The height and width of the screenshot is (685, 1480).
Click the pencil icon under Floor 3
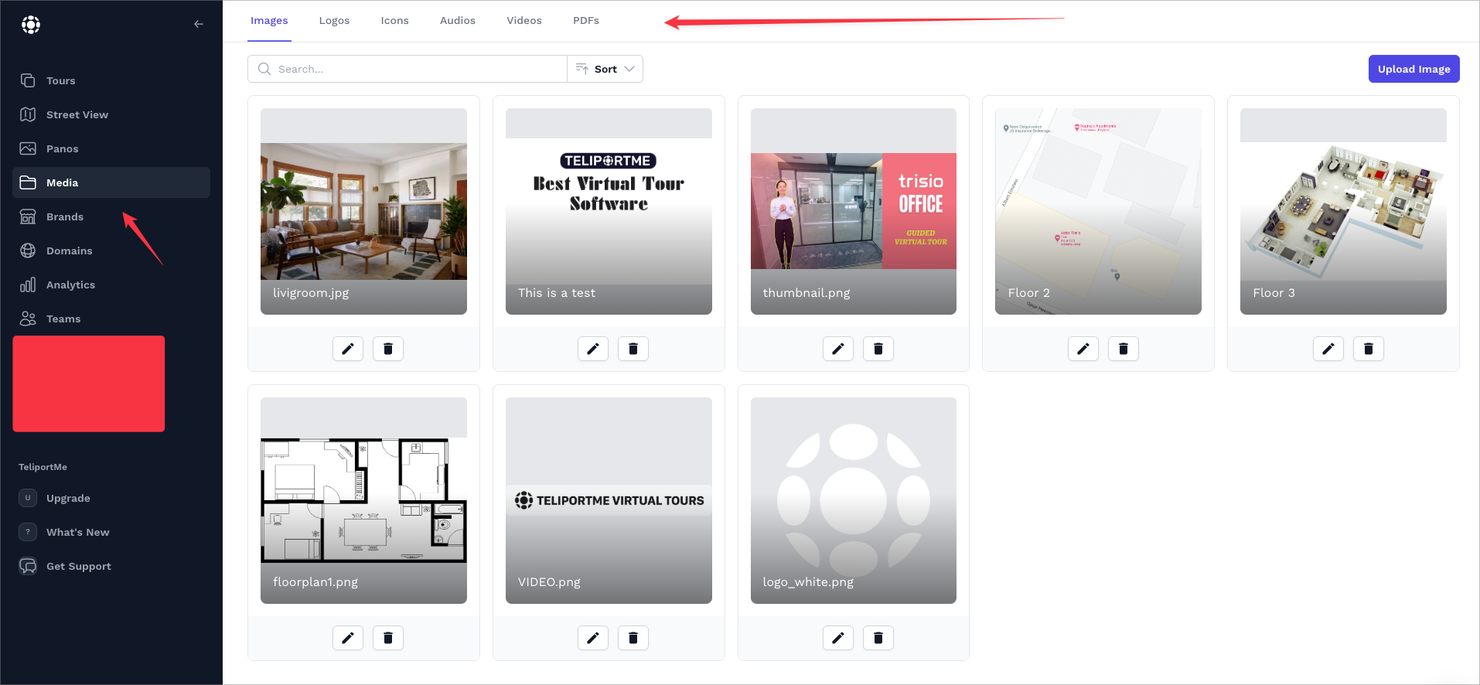(1328, 349)
